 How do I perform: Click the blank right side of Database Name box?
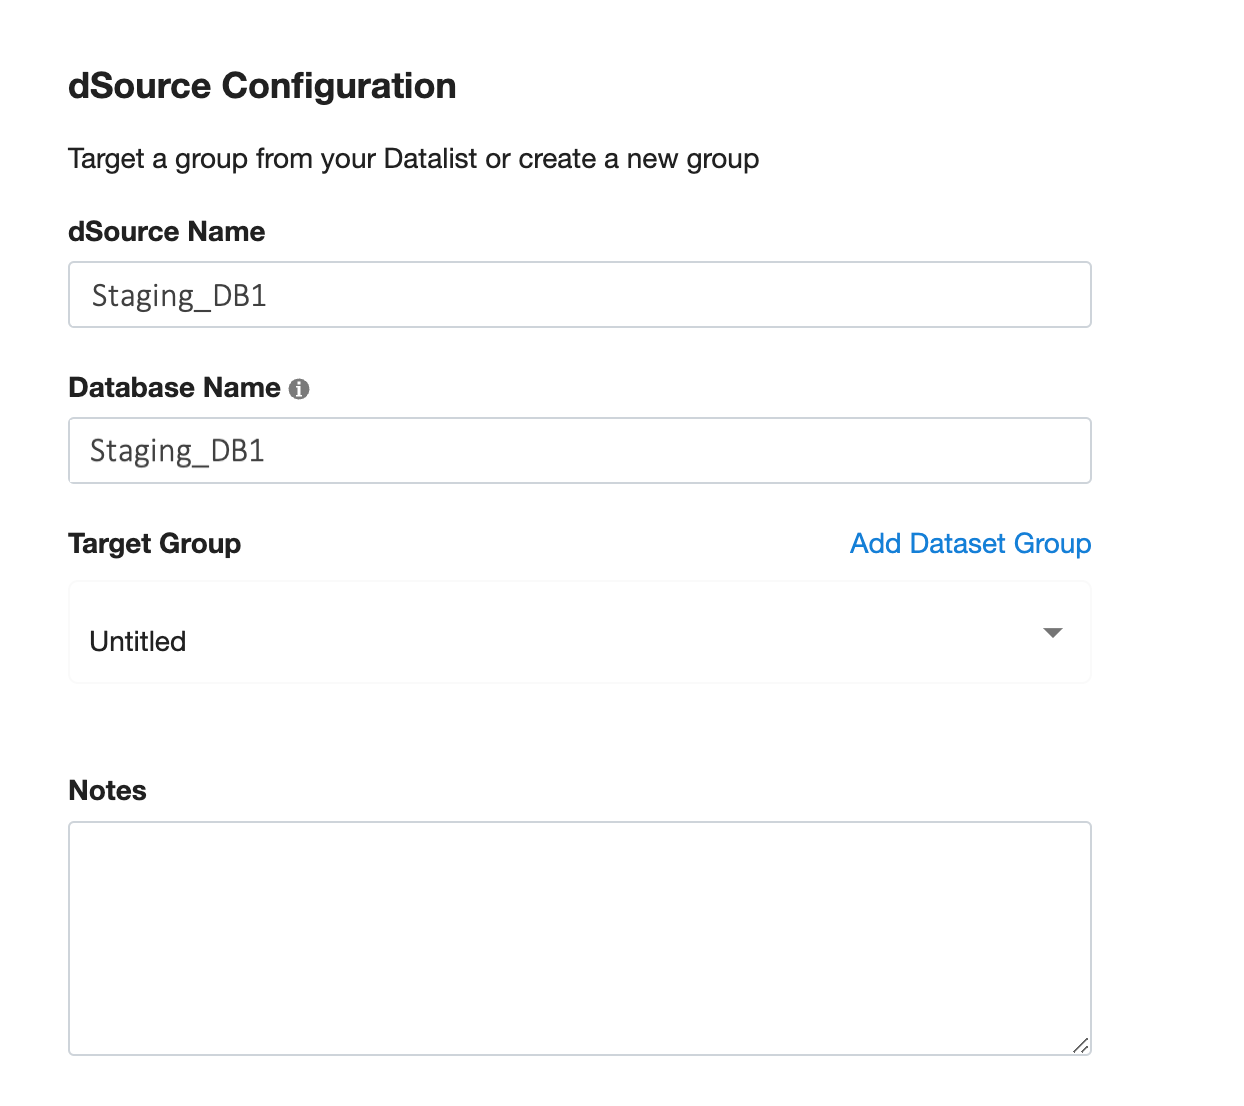pos(900,451)
